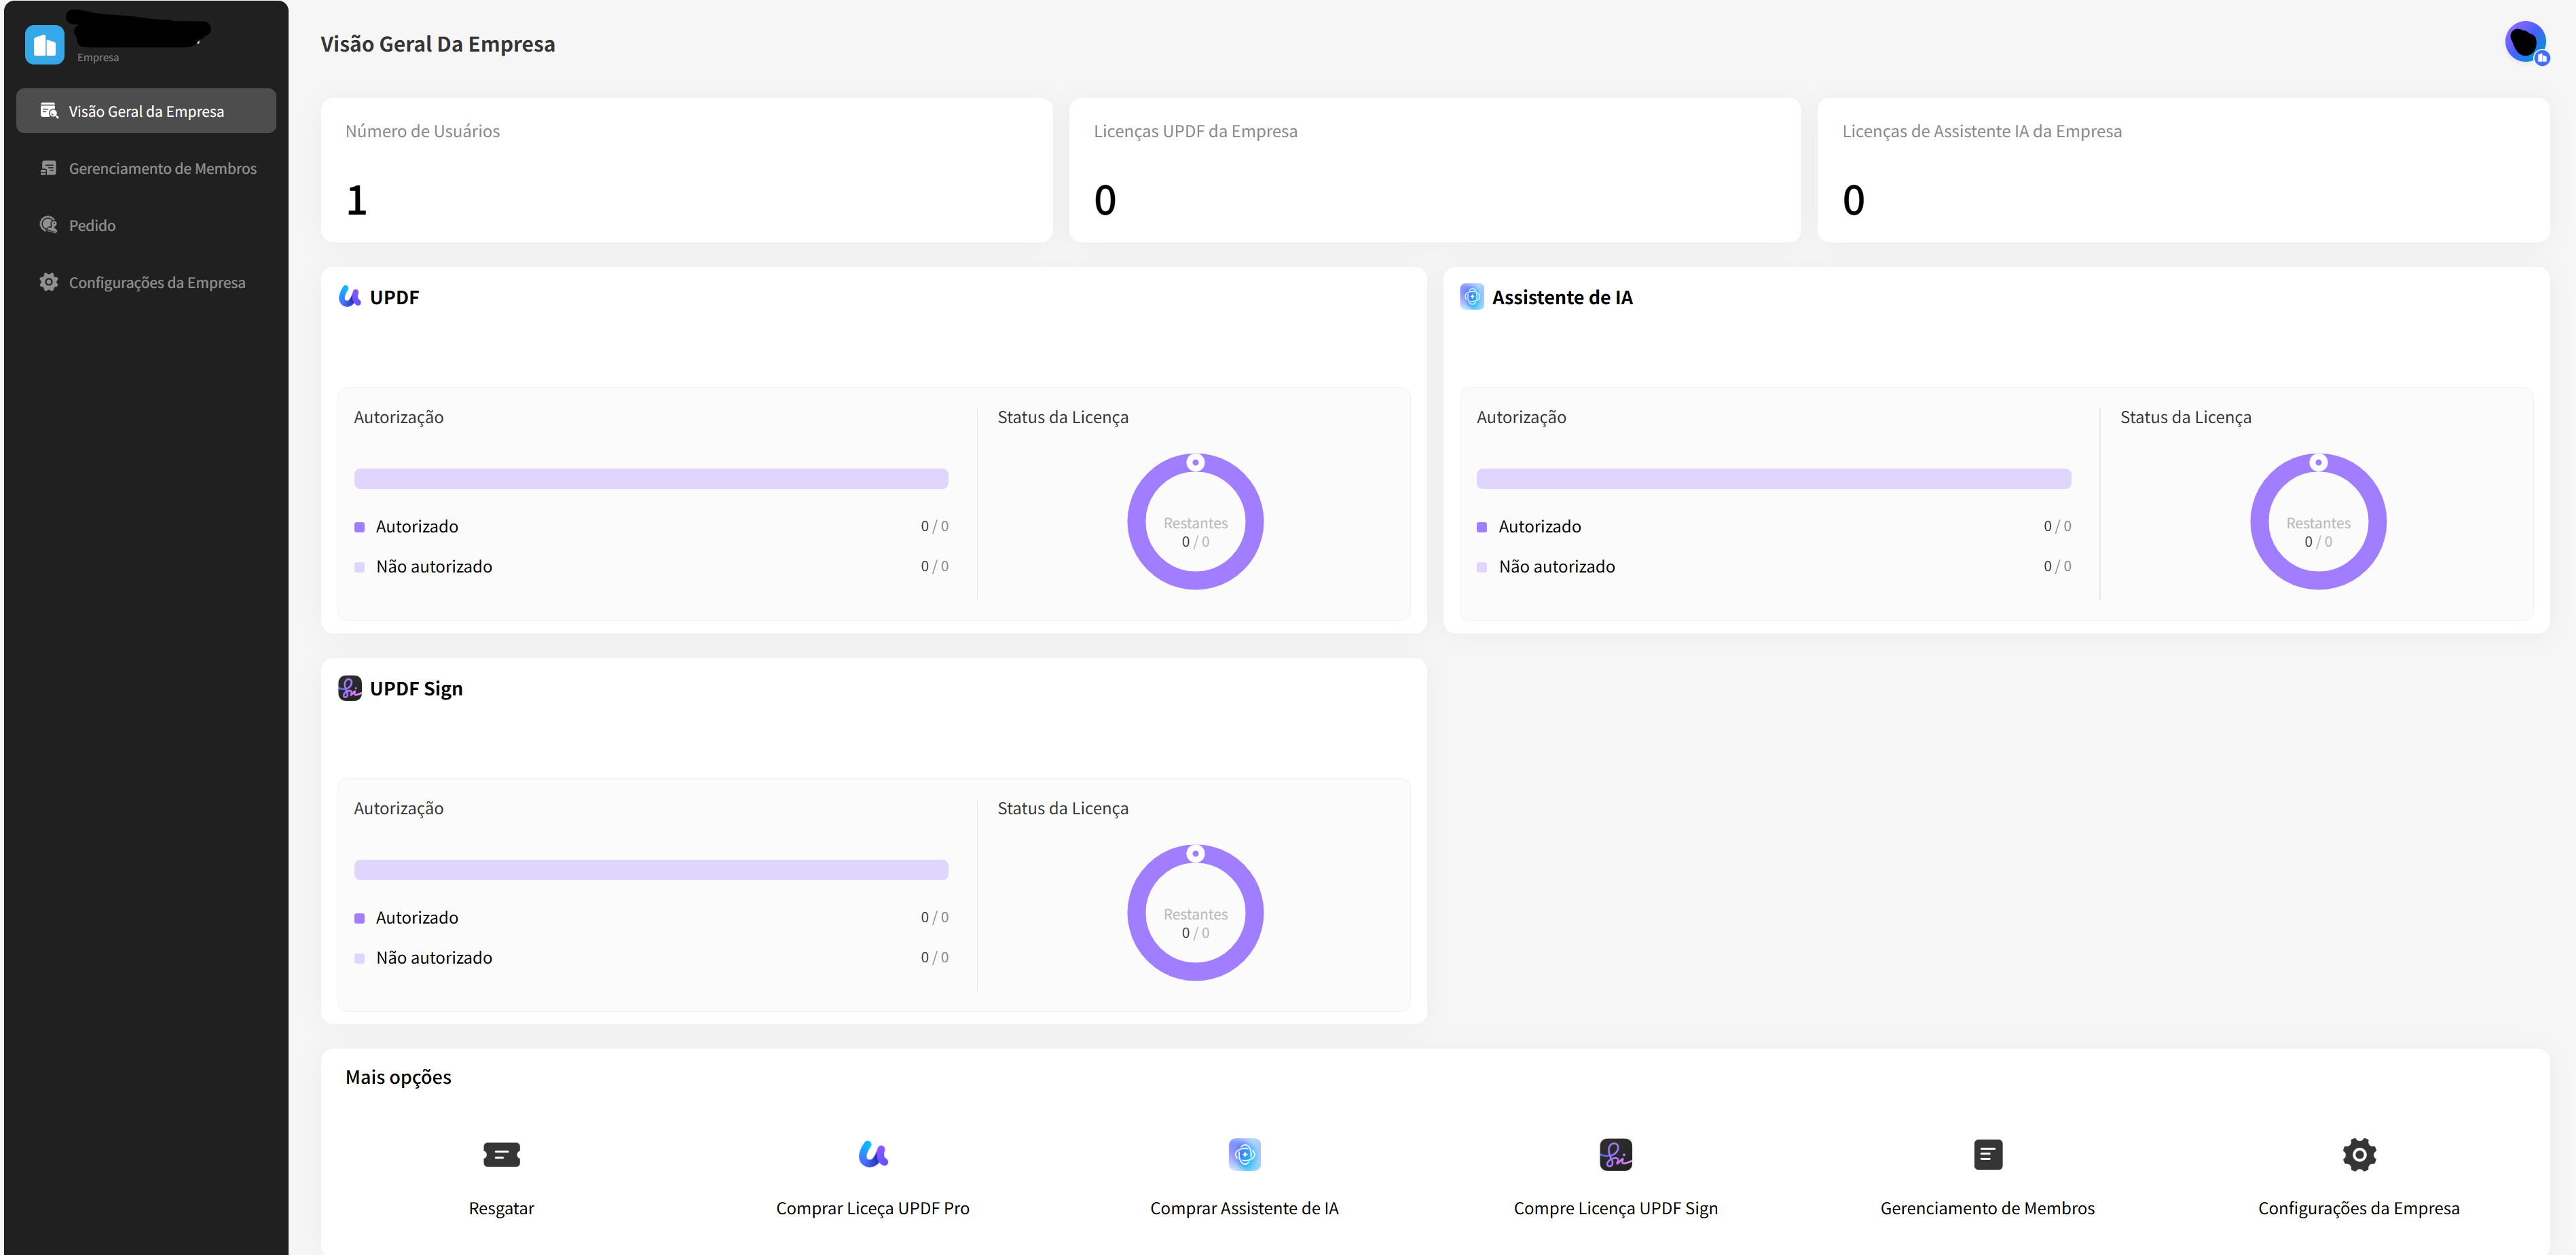
Task: Click the Gerenciamento de Membros document icon
Action: click(x=1987, y=1154)
